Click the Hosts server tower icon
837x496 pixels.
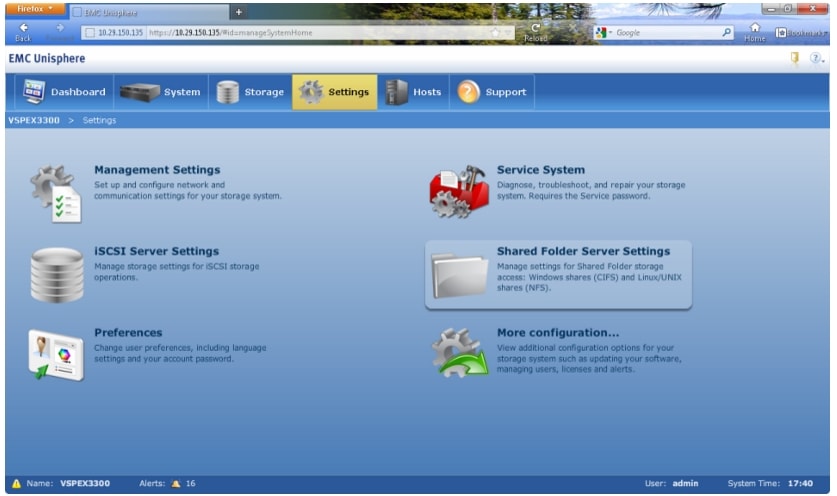(397, 92)
